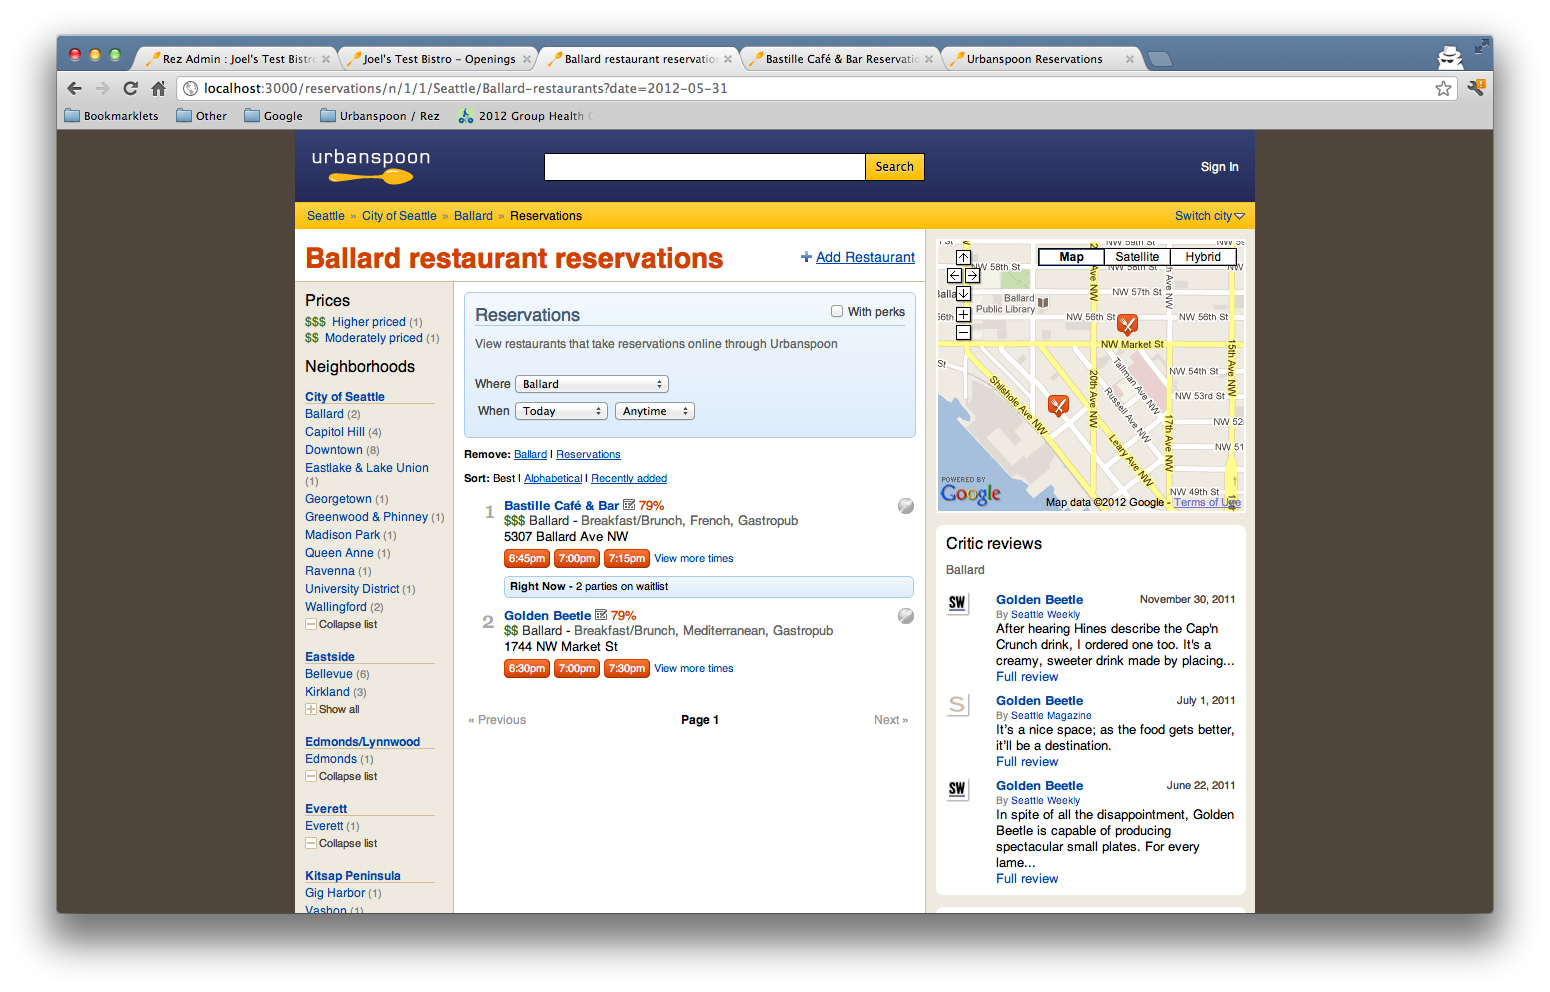Pan the map up with the arrow
The width and height of the screenshot is (1550, 992).
(x=963, y=257)
